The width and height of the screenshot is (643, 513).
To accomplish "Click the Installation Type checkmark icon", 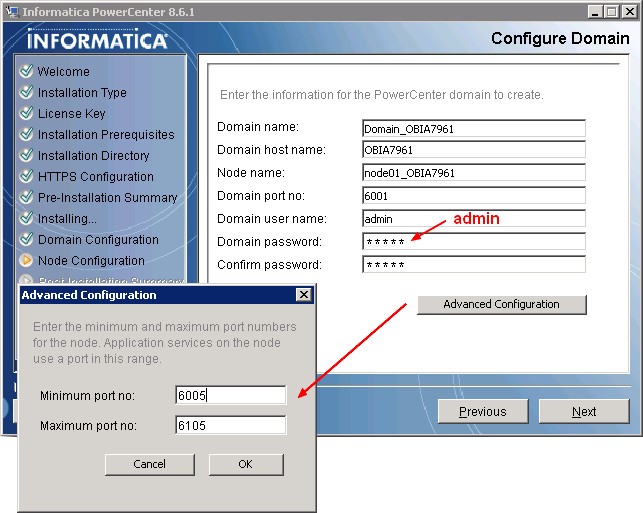I will click(x=26, y=92).
